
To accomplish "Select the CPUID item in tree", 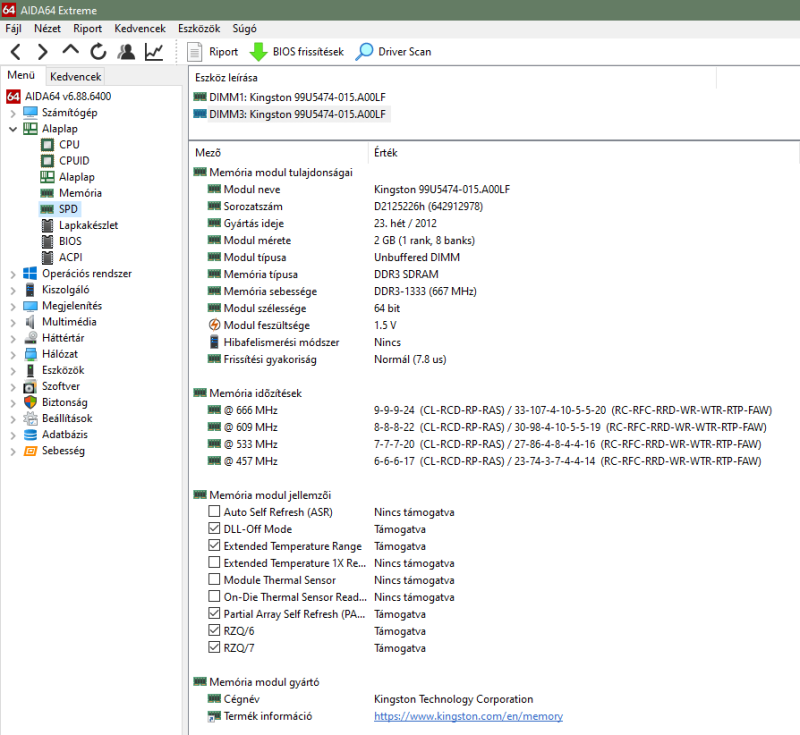I will tap(74, 161).
